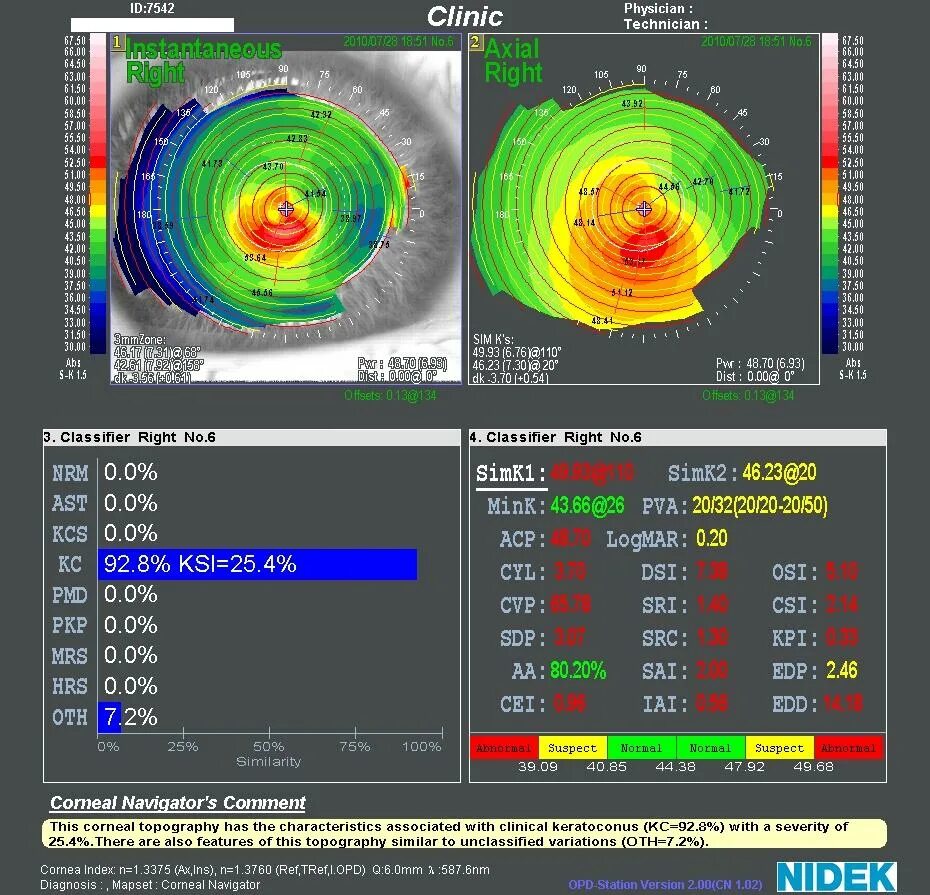Click the left diopter color scale bar
Image resolution: width=930 pixels, height=895 pixels.
point(97,193)
